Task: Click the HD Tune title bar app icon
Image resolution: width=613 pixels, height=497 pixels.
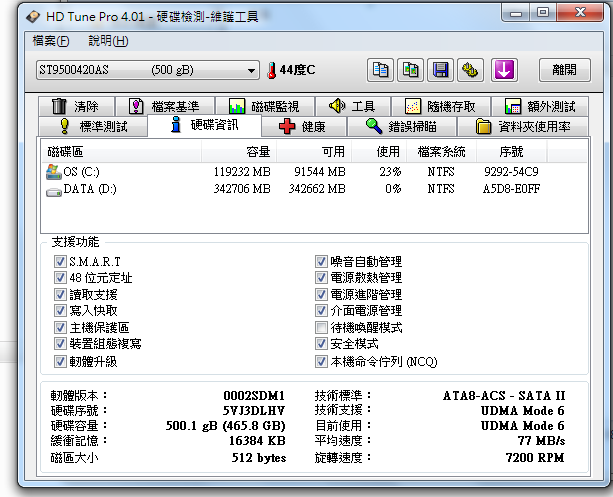Action: point(33,16)
